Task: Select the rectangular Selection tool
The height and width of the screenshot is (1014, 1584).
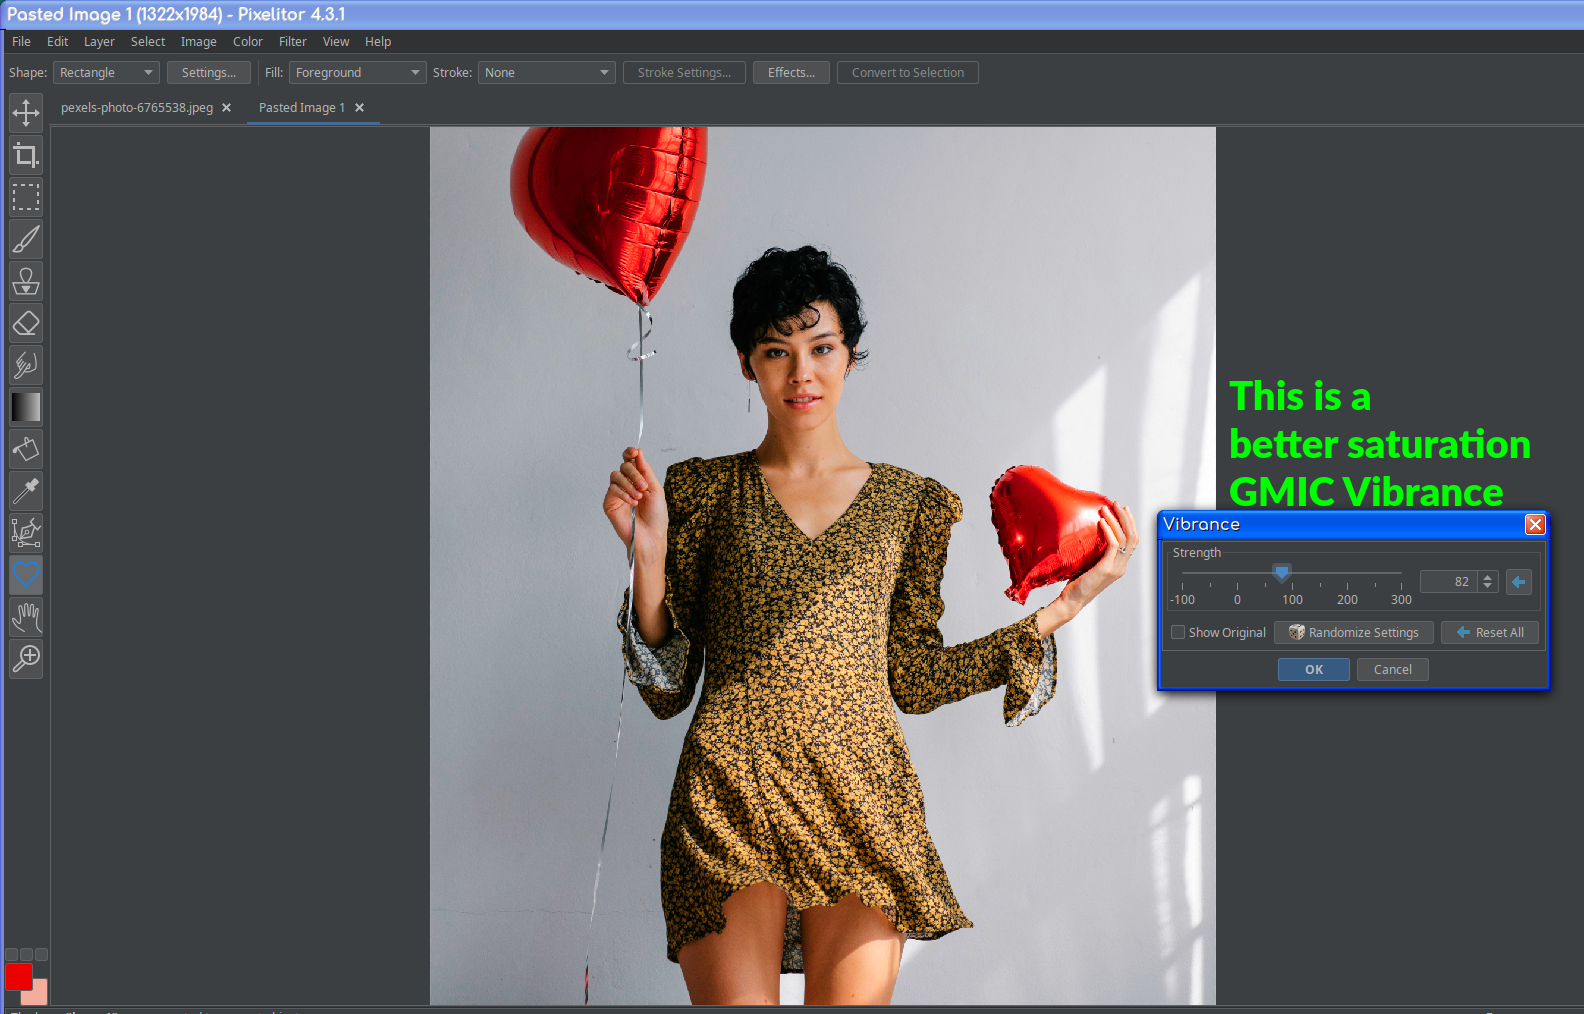Action: (26, 197)
